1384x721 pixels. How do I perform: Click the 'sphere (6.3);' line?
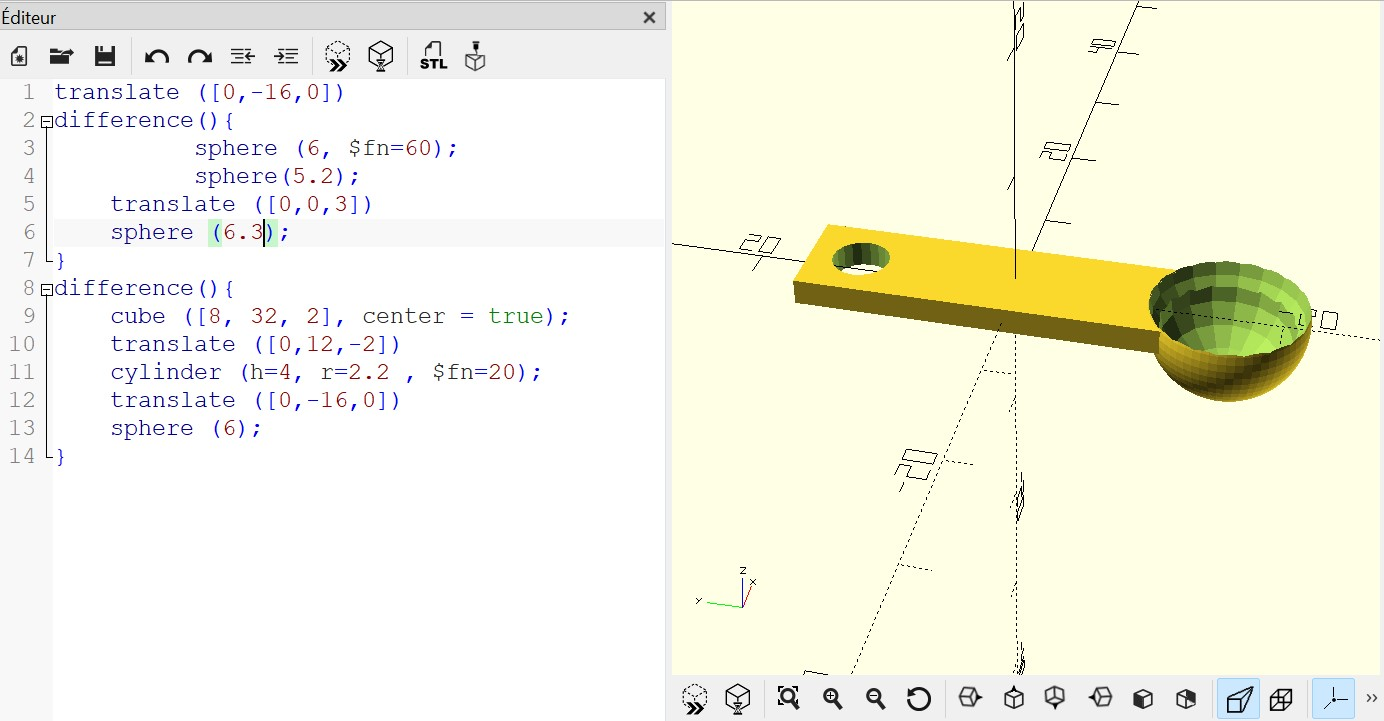coord(200,232)
